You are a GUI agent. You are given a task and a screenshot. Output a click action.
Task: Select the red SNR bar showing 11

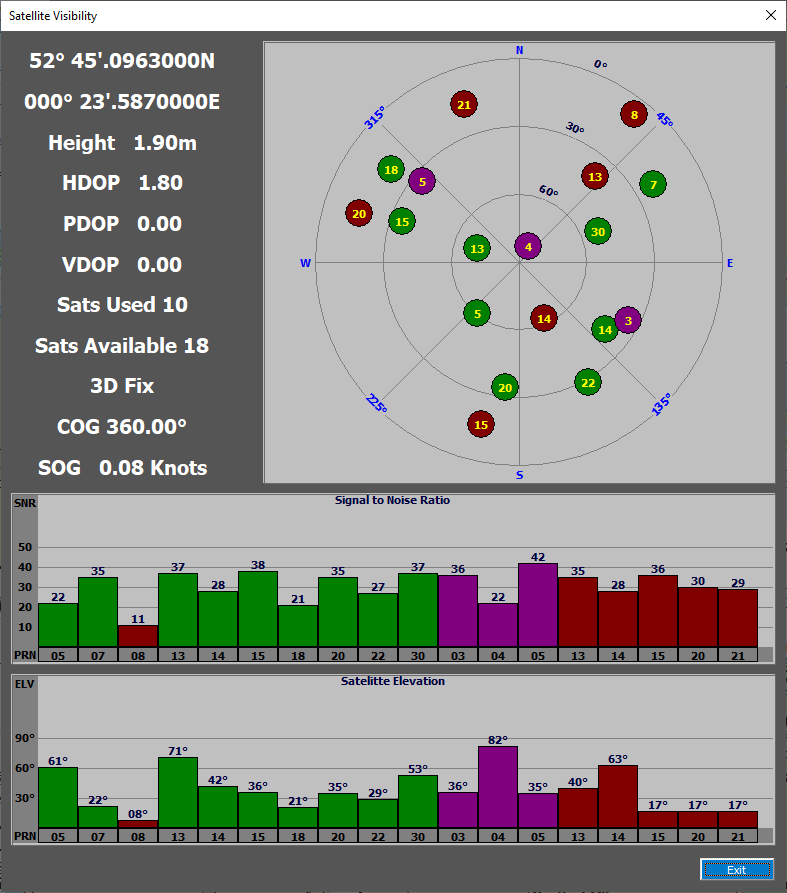click(138, 636)
